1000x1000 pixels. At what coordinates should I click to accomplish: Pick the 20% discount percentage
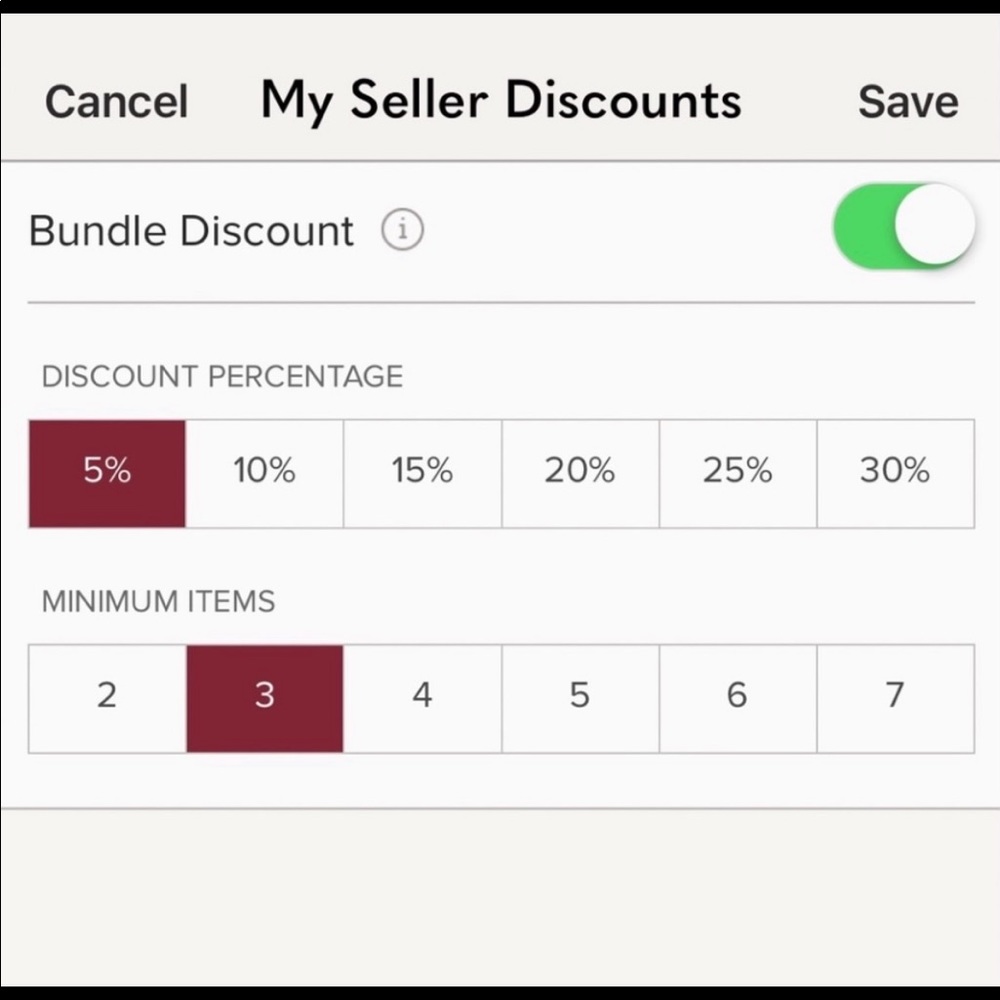click(580, 473)
